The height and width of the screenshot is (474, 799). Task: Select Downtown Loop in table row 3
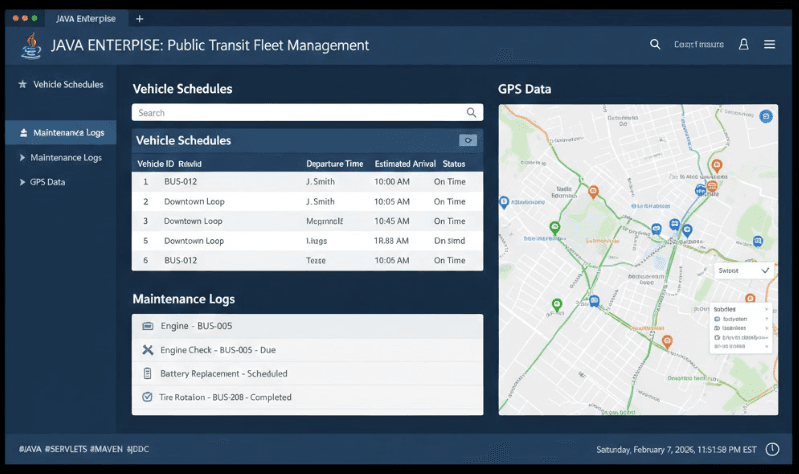[x=193, y=221]
